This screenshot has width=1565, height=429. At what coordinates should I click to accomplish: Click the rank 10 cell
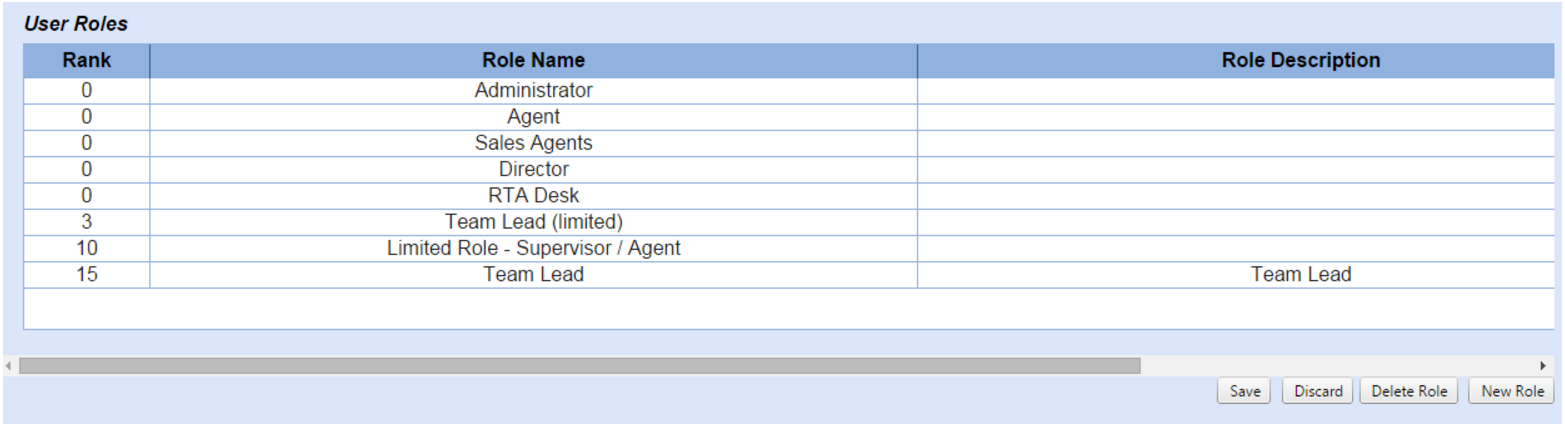tap(87, 248)
